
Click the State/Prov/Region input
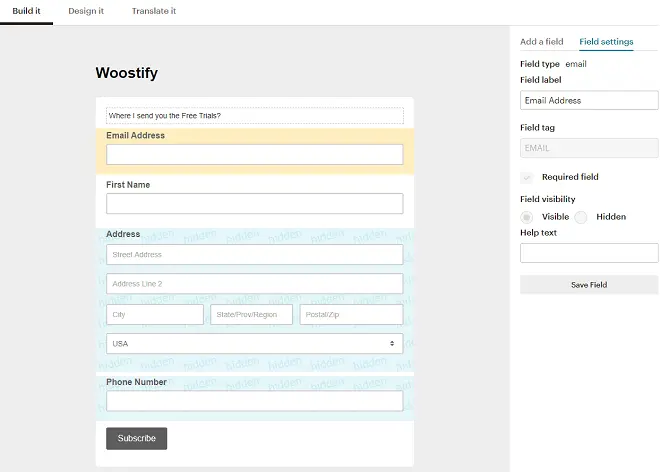coord(251,315)
